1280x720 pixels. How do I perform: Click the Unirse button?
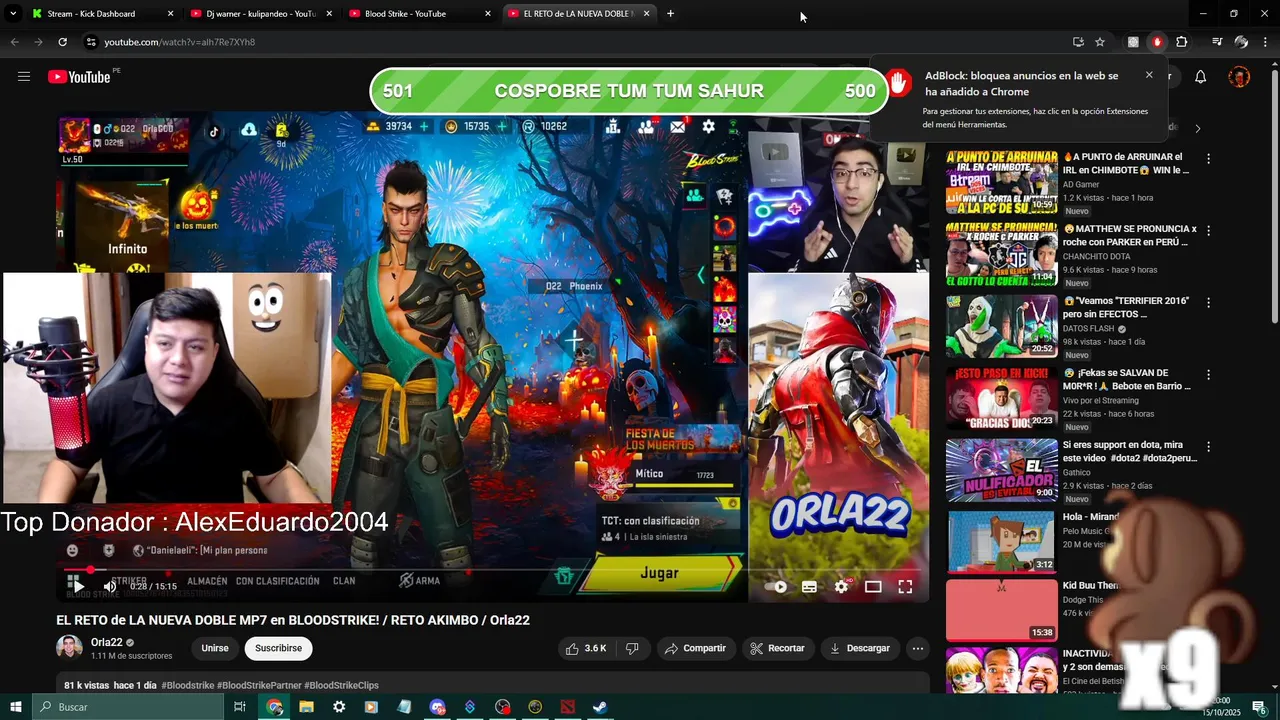[215, 648]
